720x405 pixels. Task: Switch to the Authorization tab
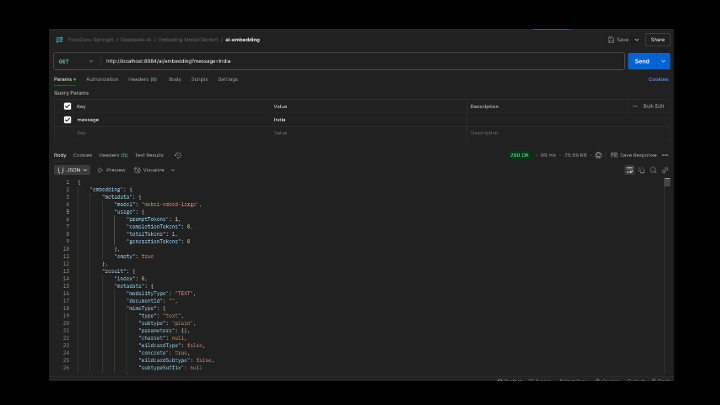[102, 78]
